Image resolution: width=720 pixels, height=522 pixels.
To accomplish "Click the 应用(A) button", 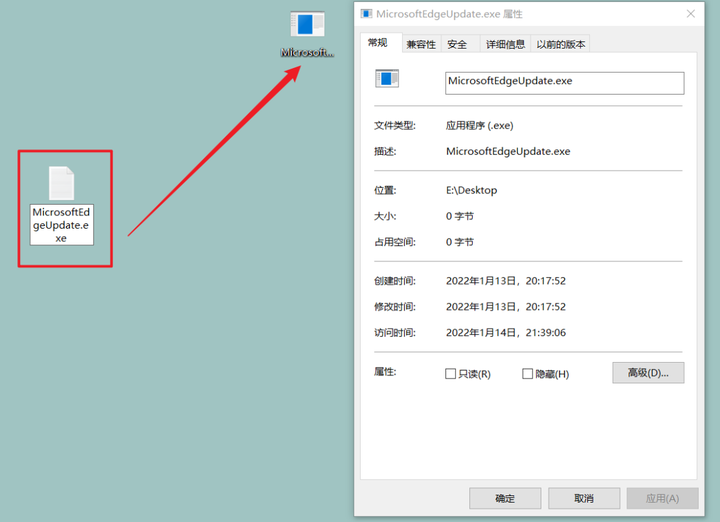I will point(663,498).
